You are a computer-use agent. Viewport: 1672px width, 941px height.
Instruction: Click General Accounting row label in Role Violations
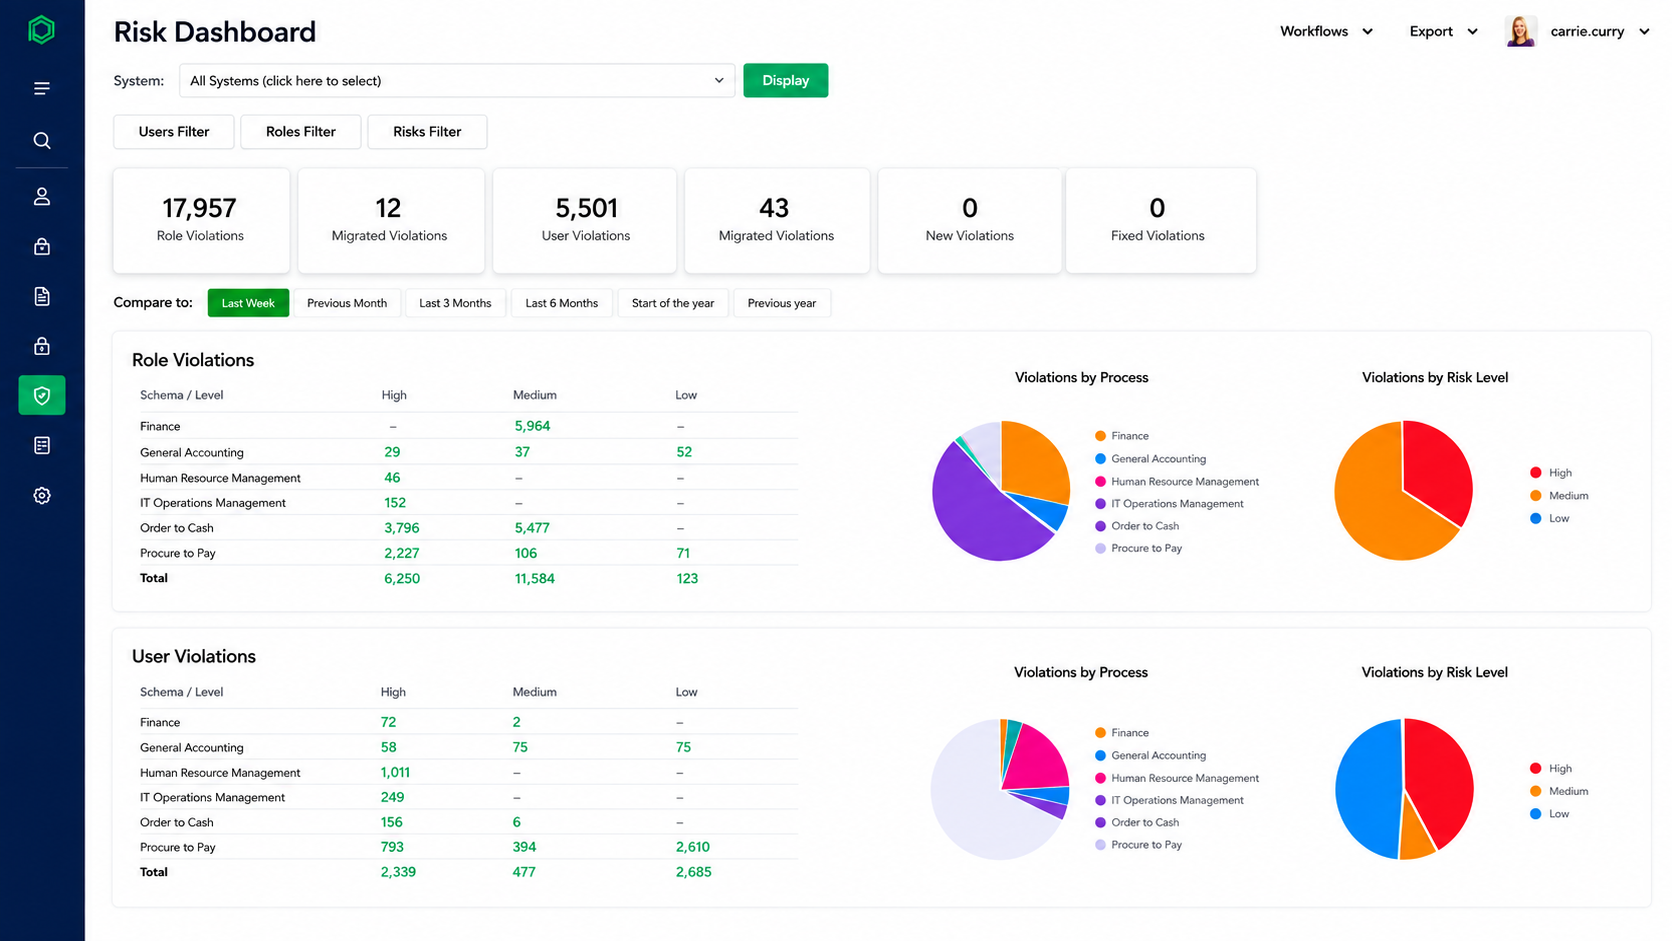click(192, 453)
